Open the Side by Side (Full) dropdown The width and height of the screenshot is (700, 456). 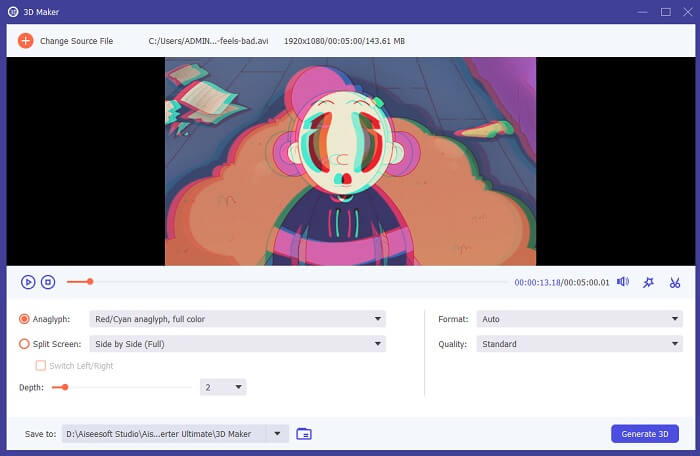point(238,344)
